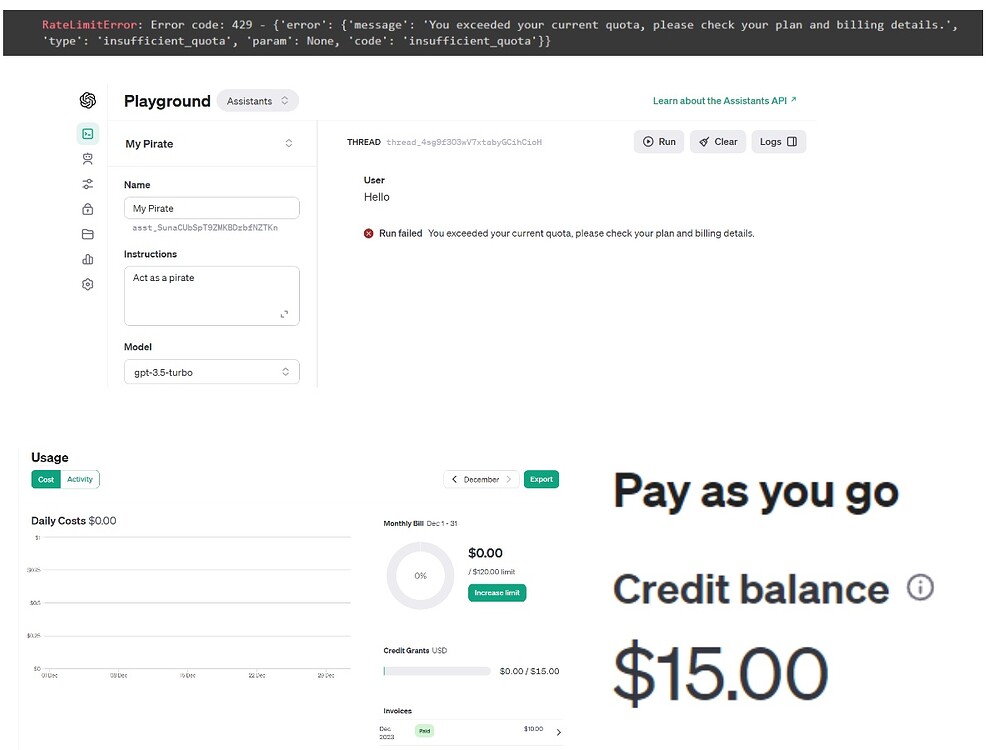The height and width of the screenshot is (750, 999).
Task: Open the gpt-3.5-turbo model dropdown
Action: coord(212,372)
